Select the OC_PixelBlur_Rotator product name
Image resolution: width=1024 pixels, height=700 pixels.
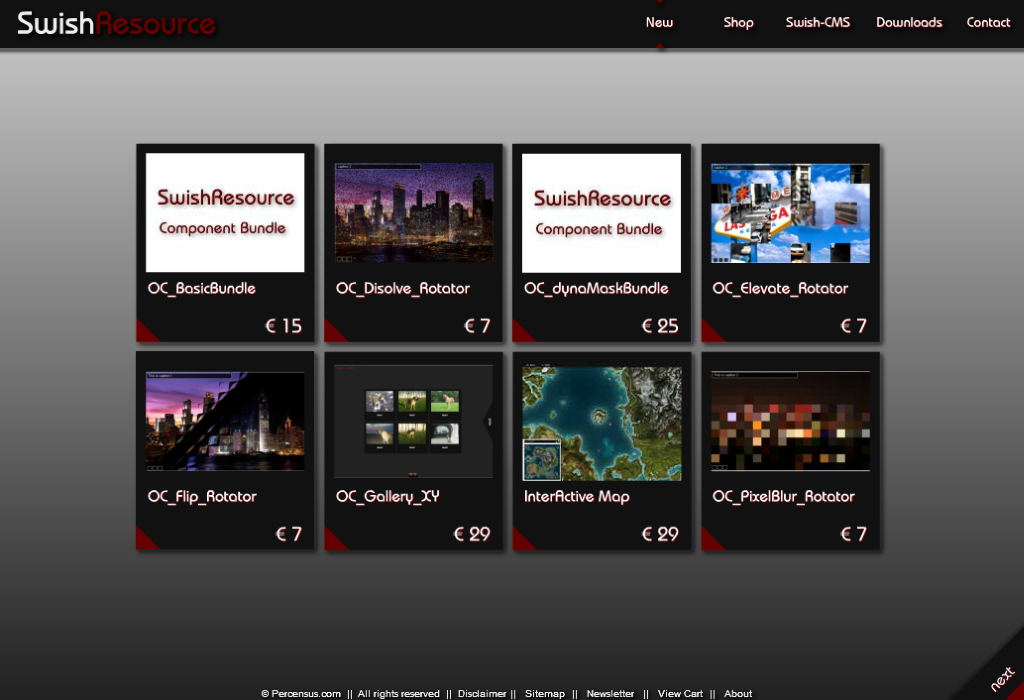[784, 497]
